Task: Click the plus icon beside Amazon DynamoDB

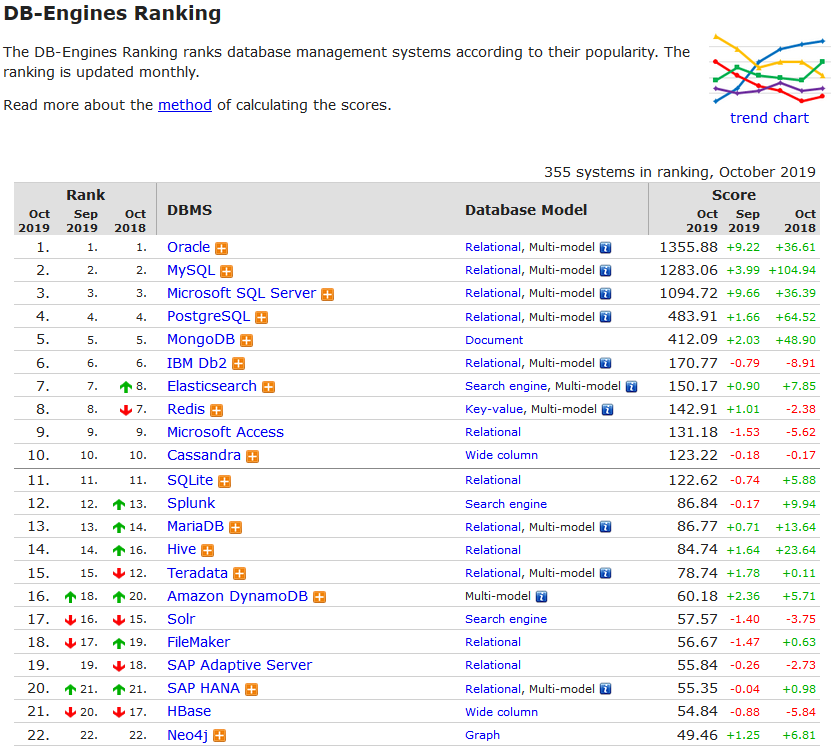Action: 319,597
